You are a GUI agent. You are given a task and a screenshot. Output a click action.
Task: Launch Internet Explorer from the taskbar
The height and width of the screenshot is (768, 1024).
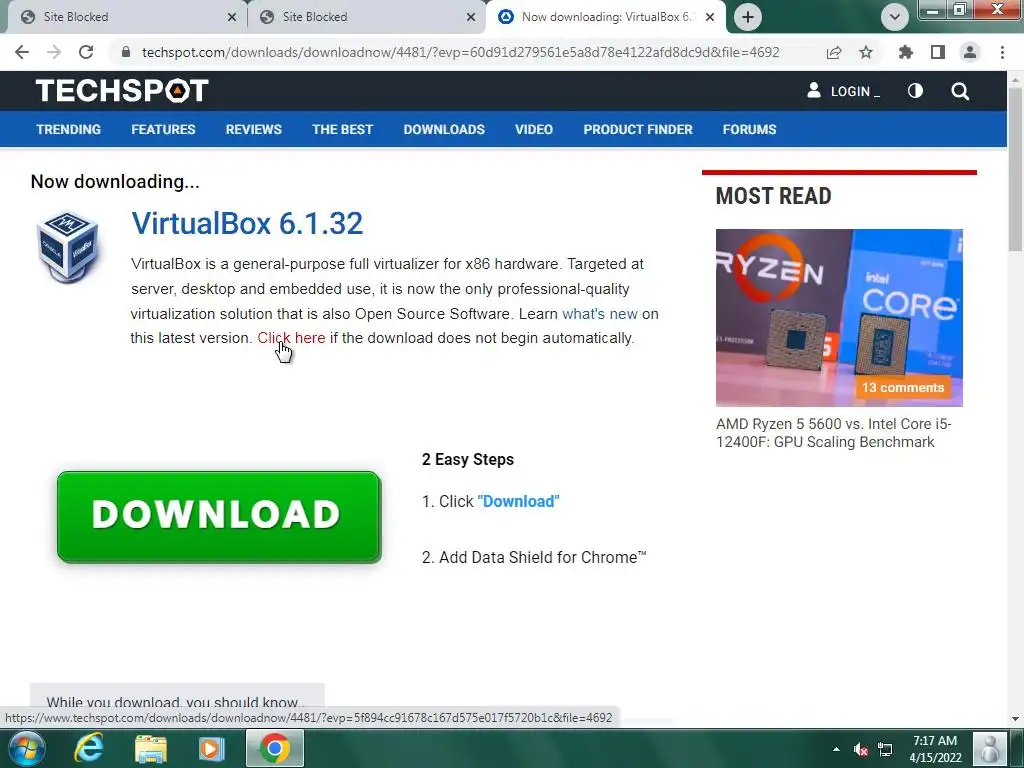[89, 748]
